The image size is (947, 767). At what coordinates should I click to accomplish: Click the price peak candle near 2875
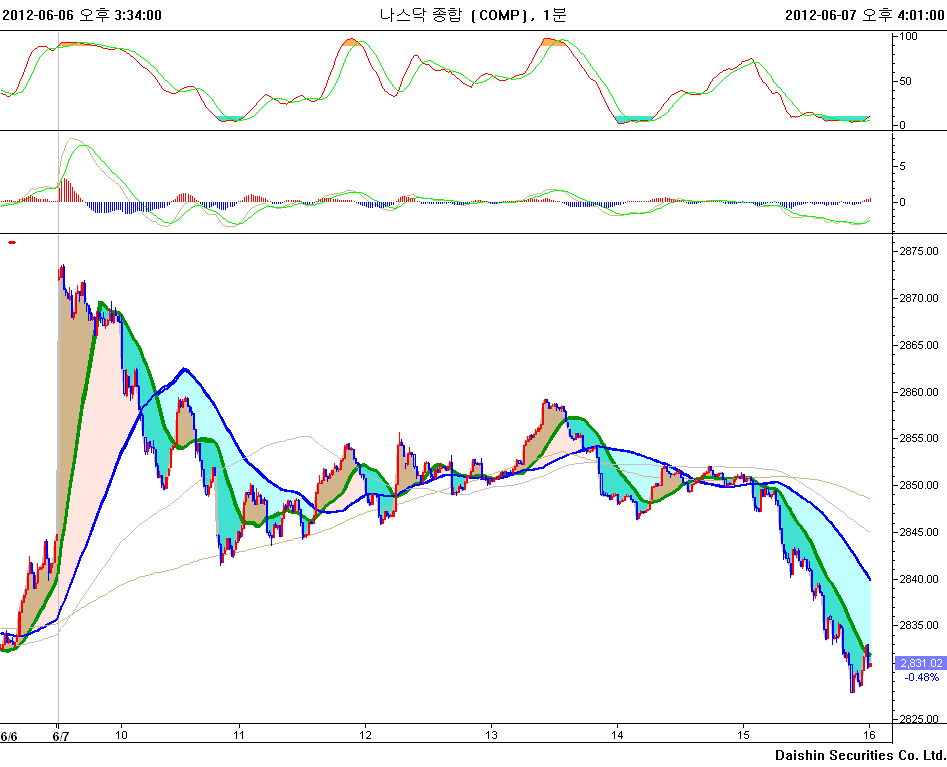(62, 271)
